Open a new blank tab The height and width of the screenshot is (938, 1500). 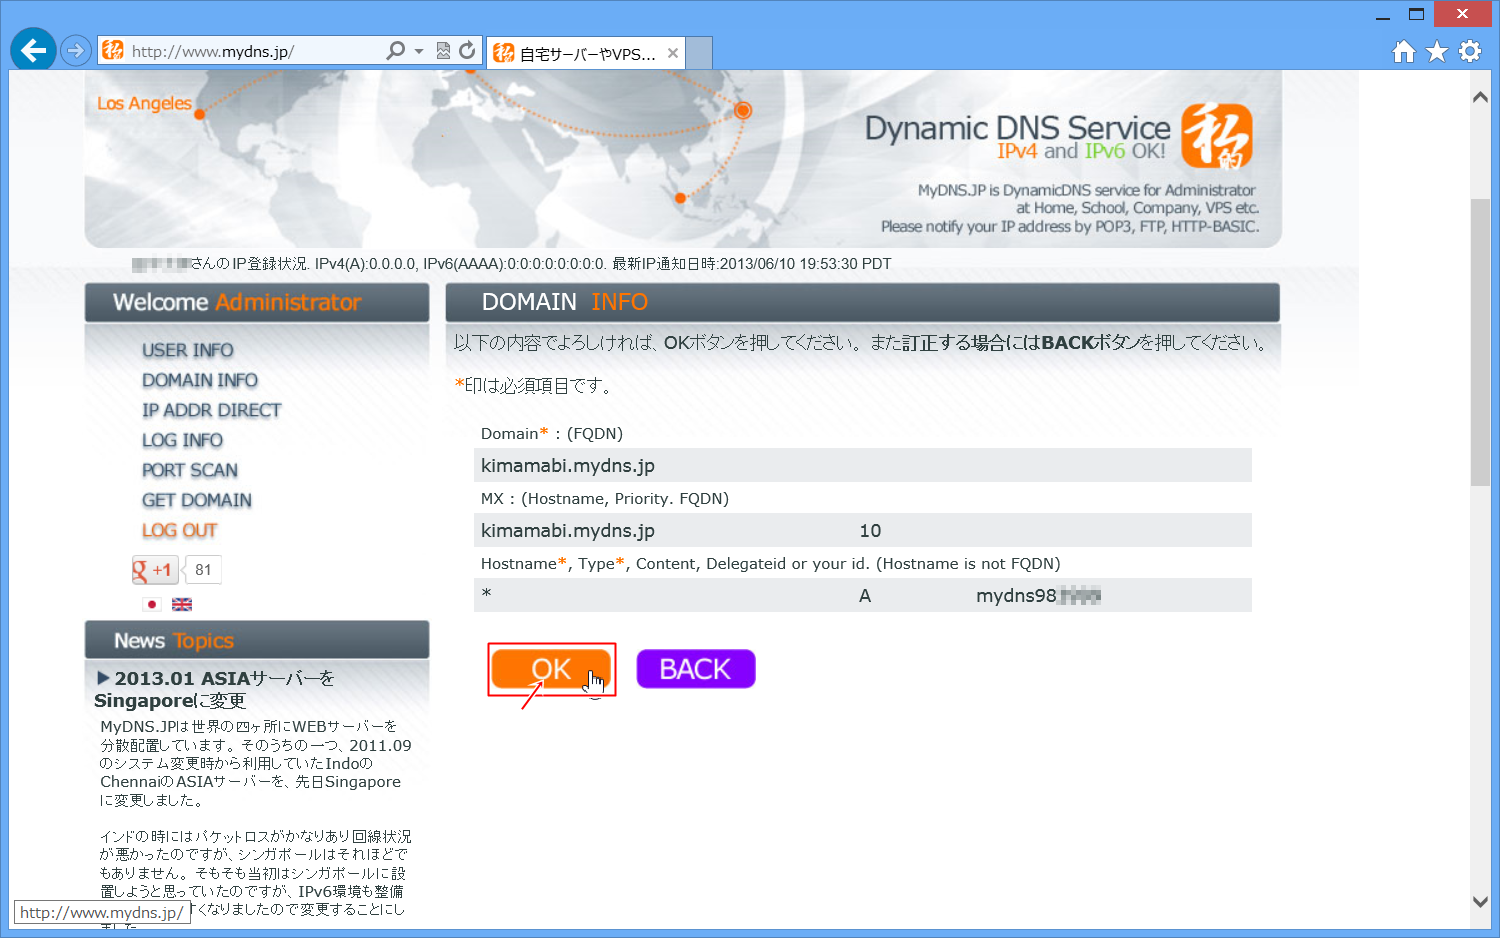pyautogui.click(x=699, y=53)
